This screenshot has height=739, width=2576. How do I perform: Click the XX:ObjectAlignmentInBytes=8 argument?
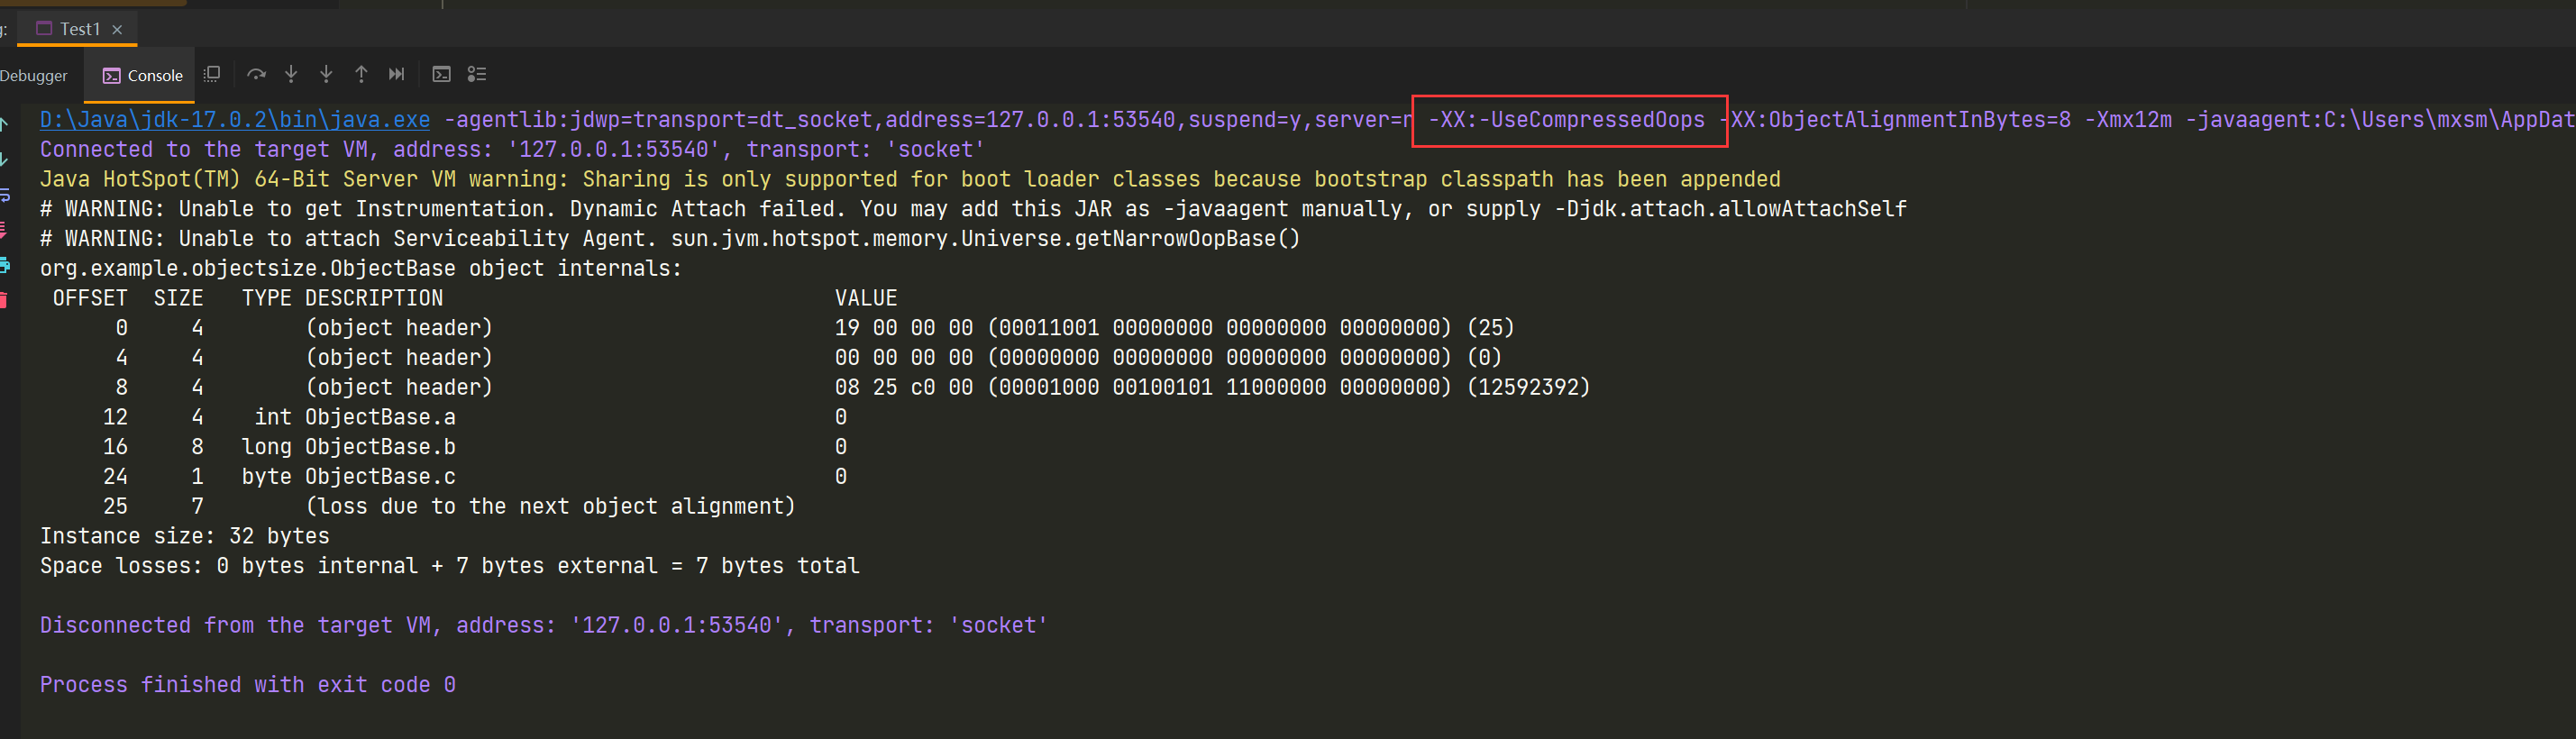(x=1900, y=120)
